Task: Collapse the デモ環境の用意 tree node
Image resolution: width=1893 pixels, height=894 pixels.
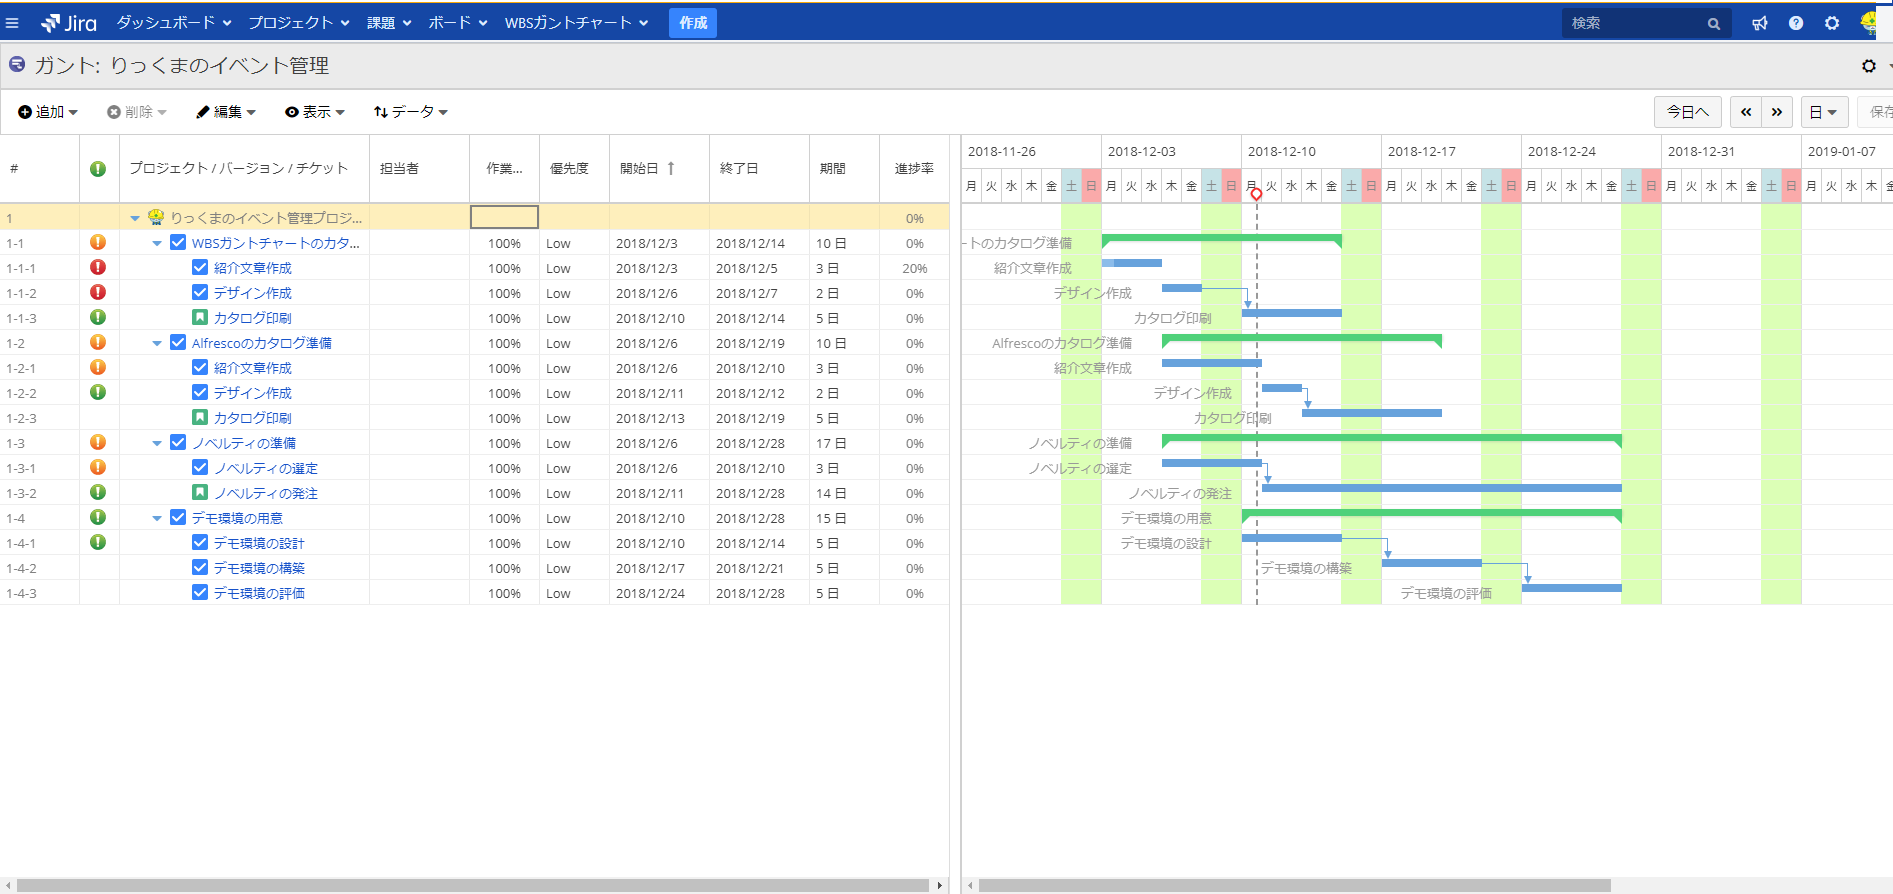Action: coord(157,518)
